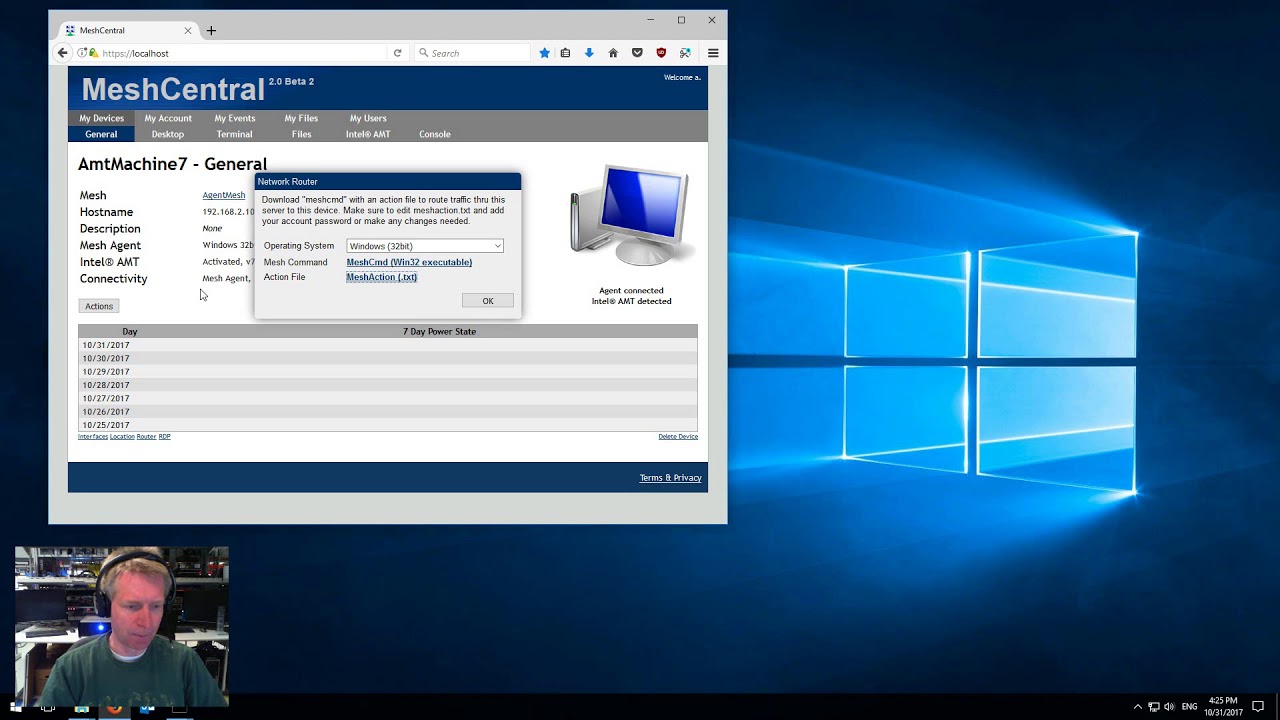Switch to the Intel AMT tab
This screenshot has width=1280, height=720.
coord(368,134)
